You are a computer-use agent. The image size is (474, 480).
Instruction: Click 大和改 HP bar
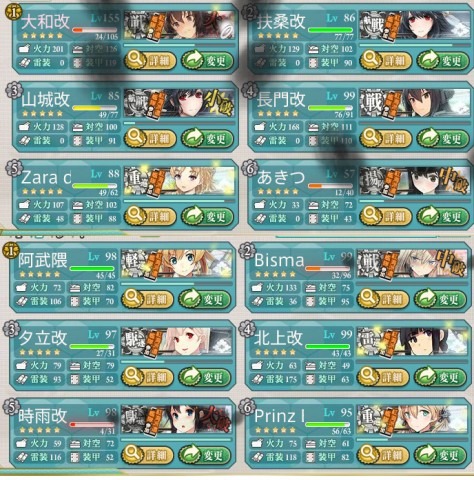click(x=95, y=30)
